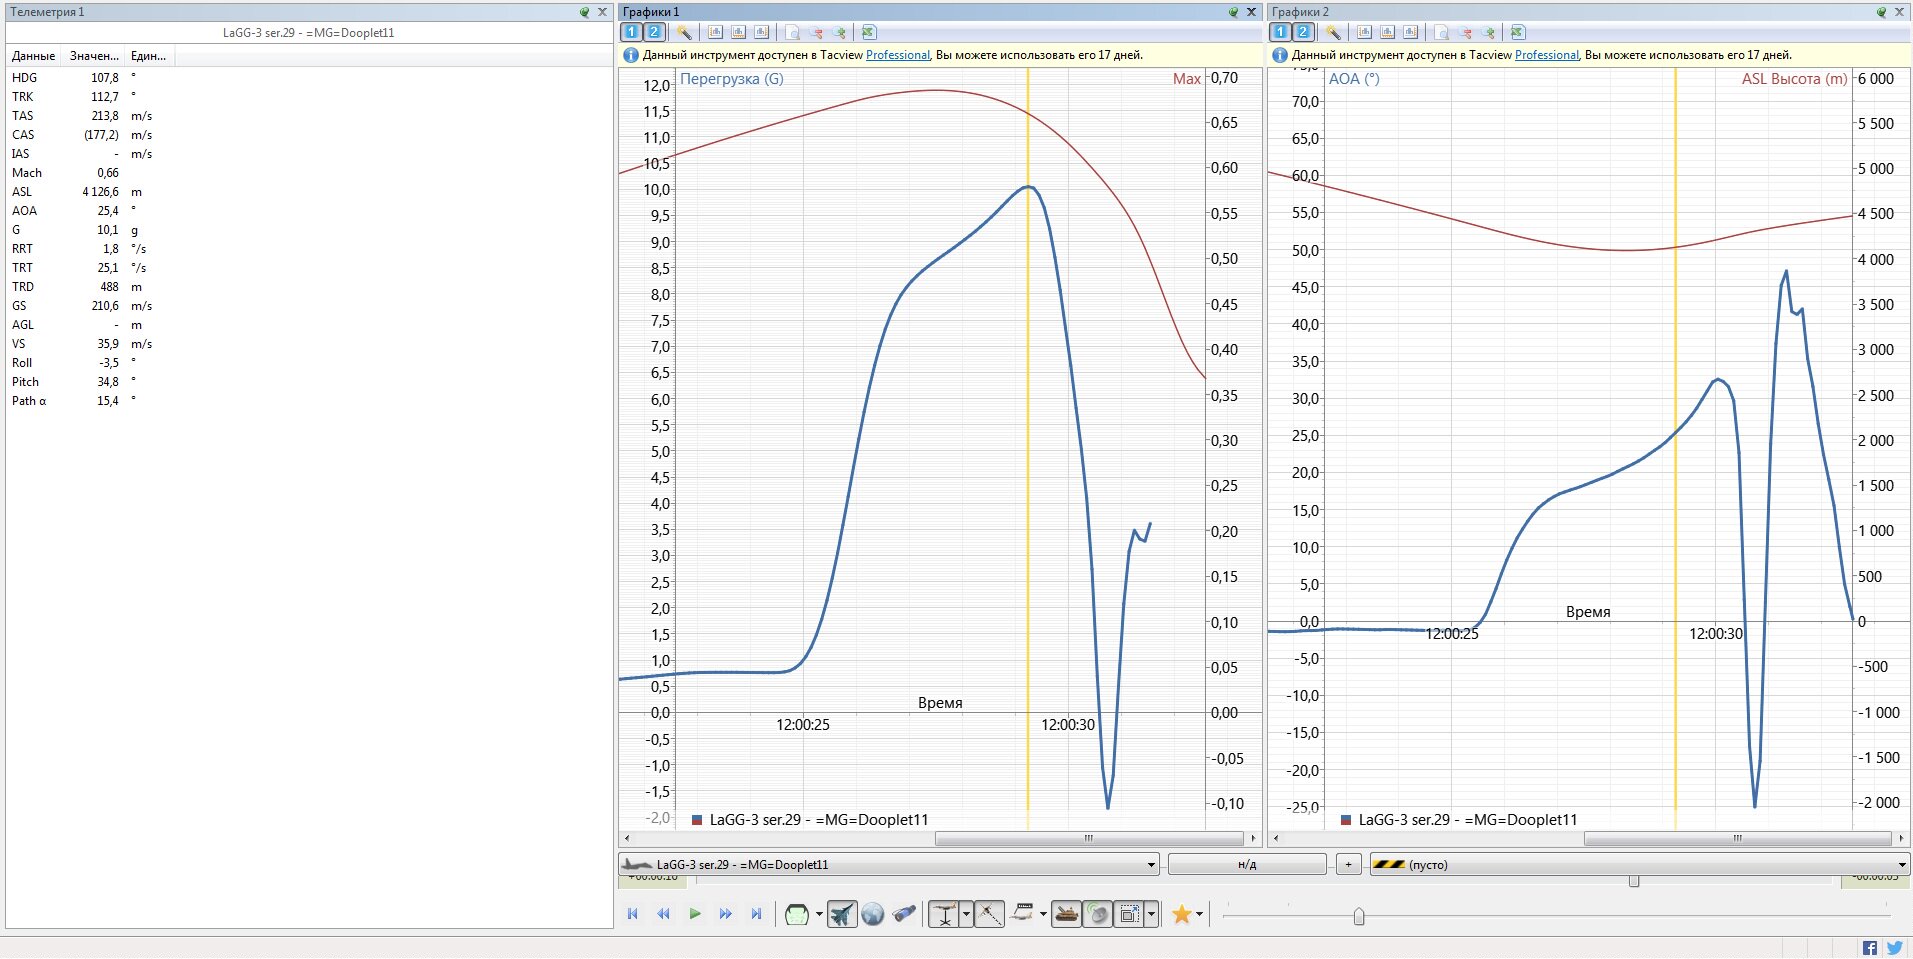
Task: Click the Значен... column header
Action: pos(93,56)
